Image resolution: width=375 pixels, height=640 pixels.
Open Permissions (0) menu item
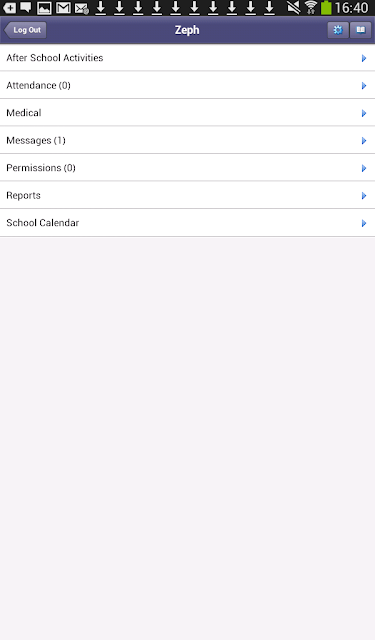click(x=187, y=168)
